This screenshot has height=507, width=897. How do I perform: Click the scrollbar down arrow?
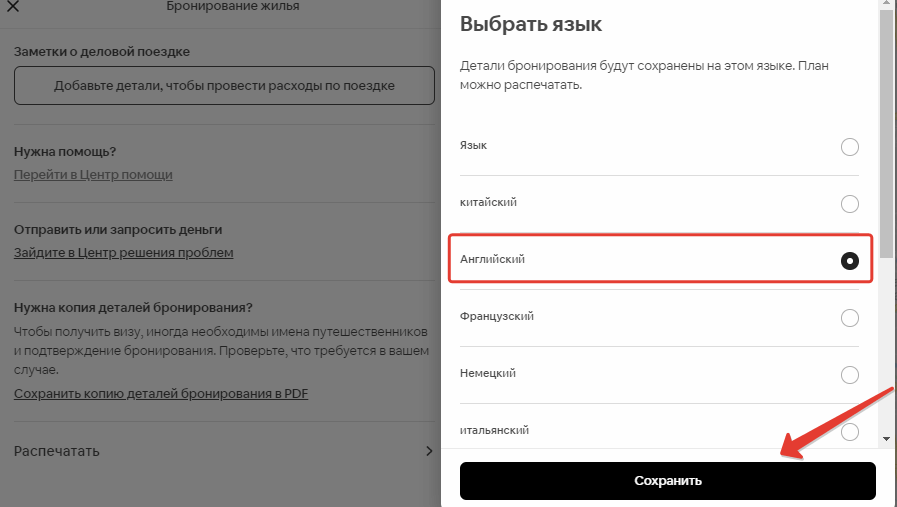(x=886, y=438)
